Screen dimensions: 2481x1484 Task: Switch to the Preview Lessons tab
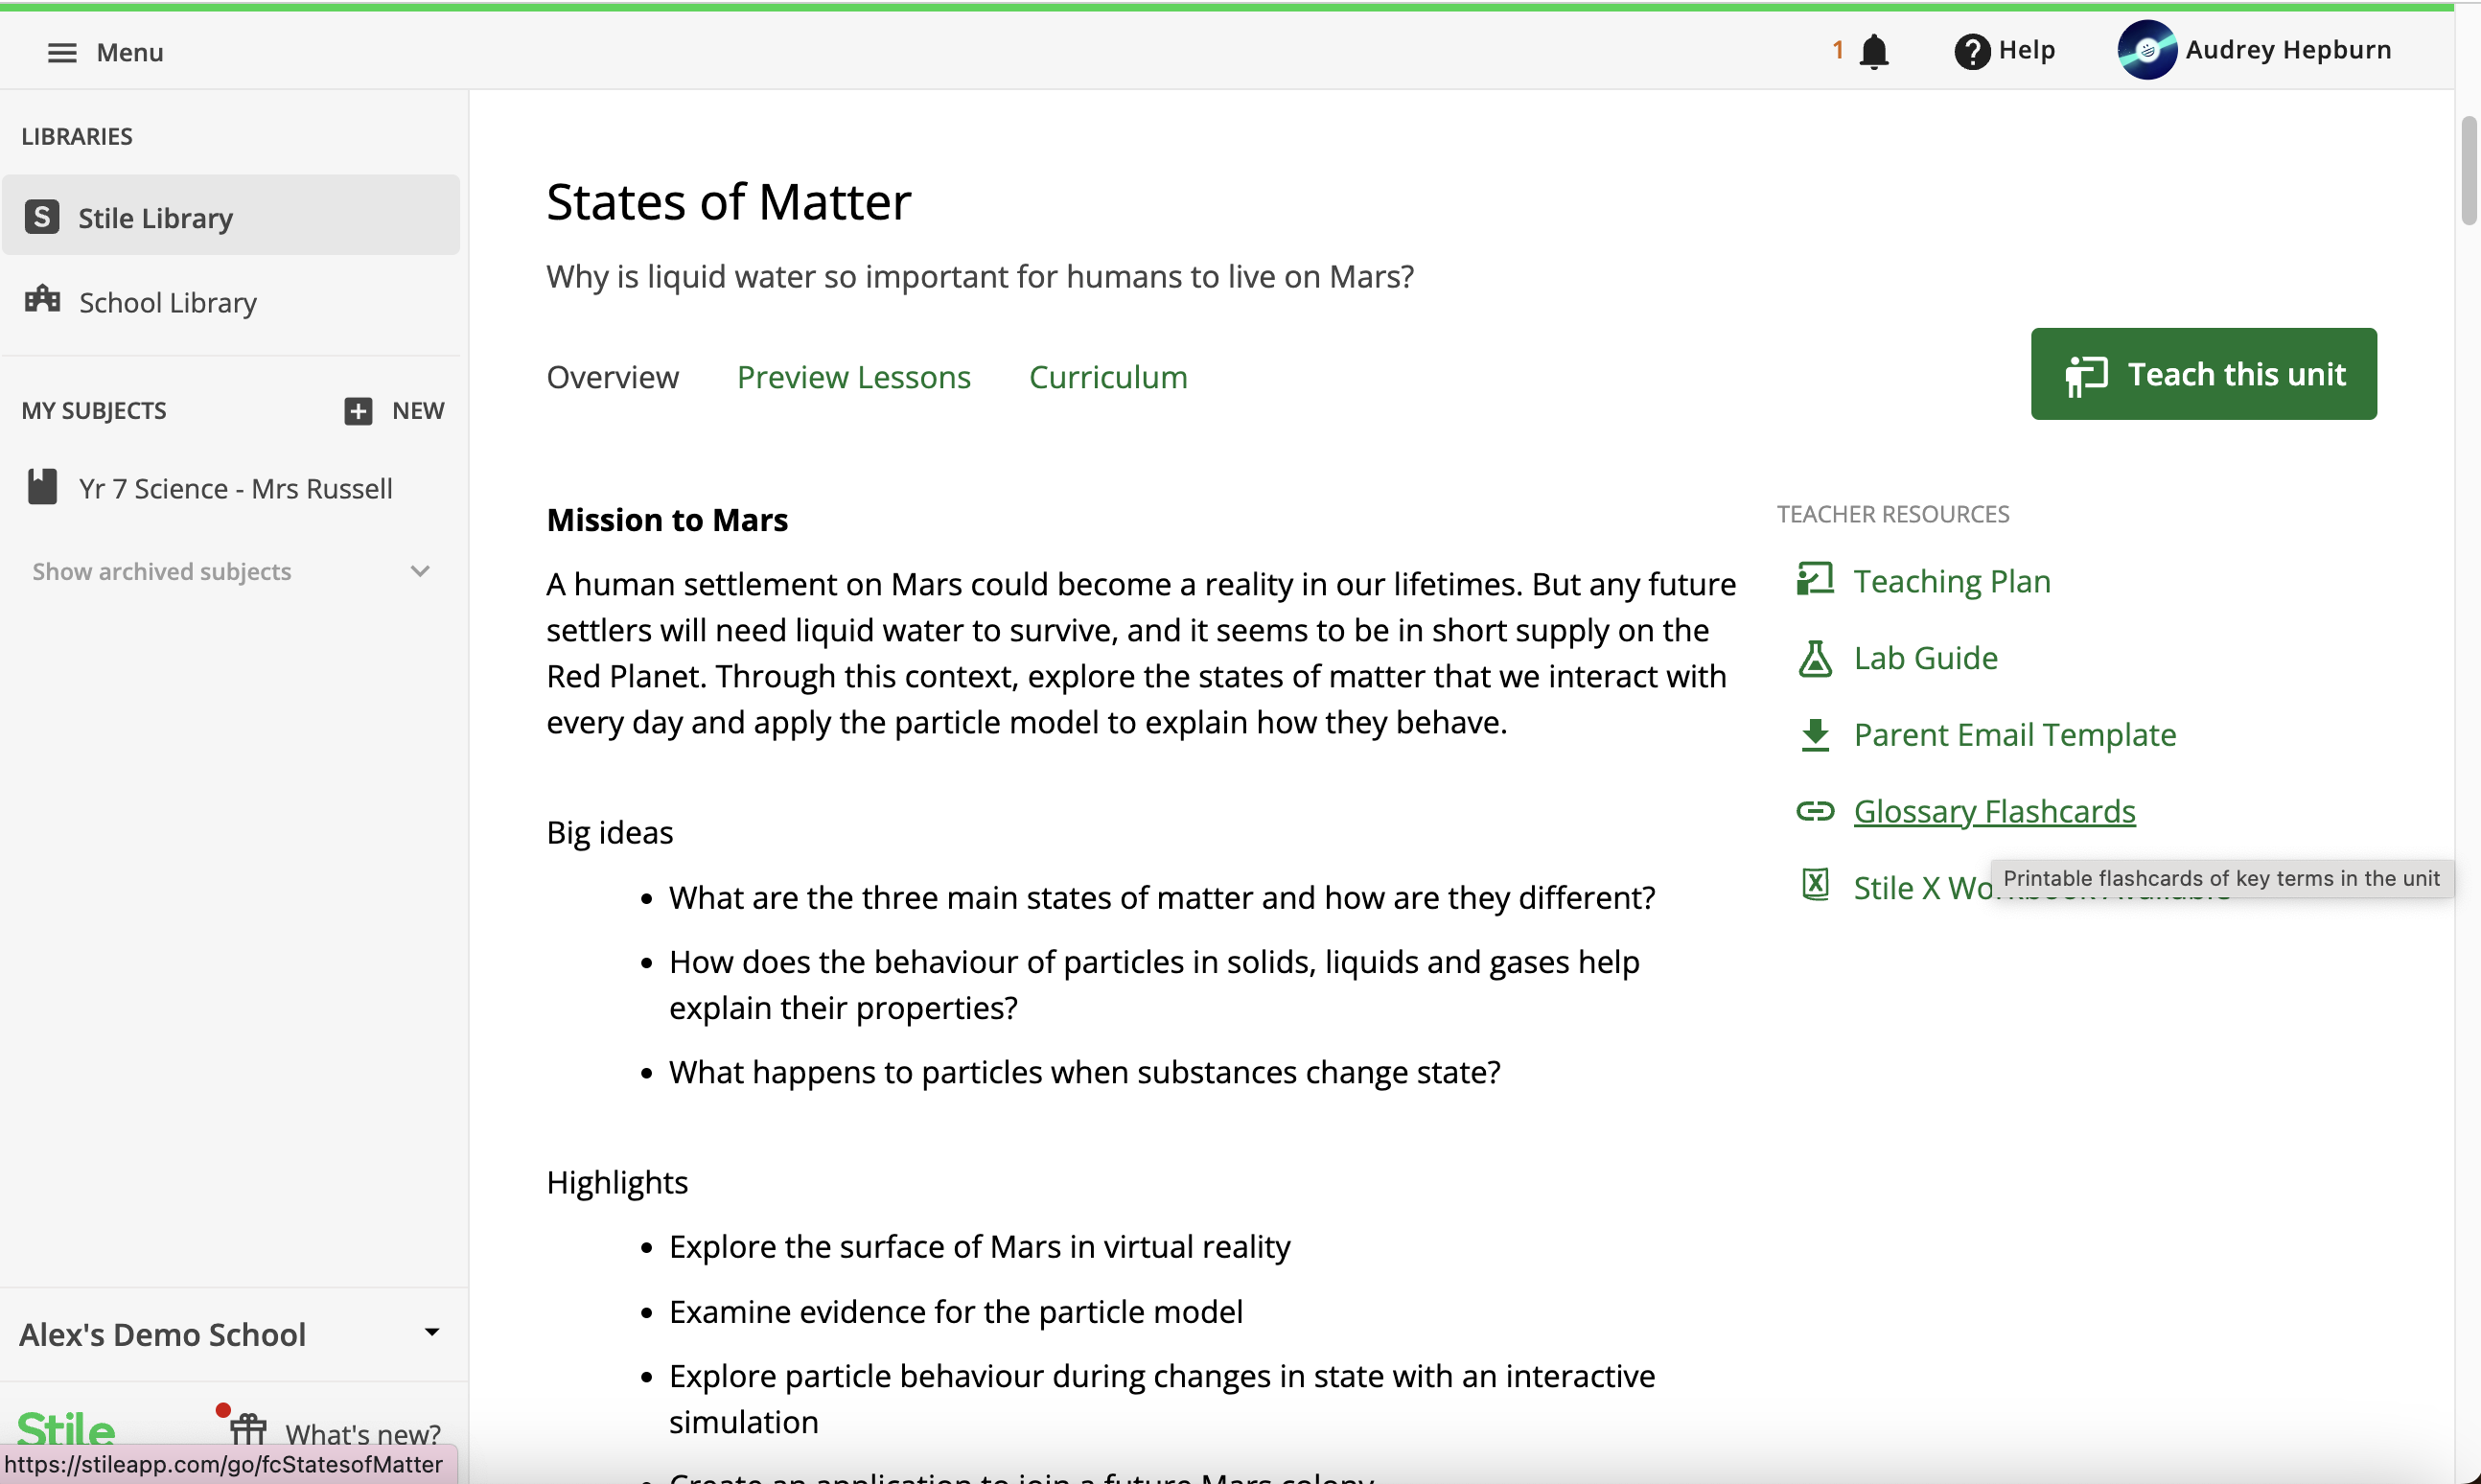853,377
